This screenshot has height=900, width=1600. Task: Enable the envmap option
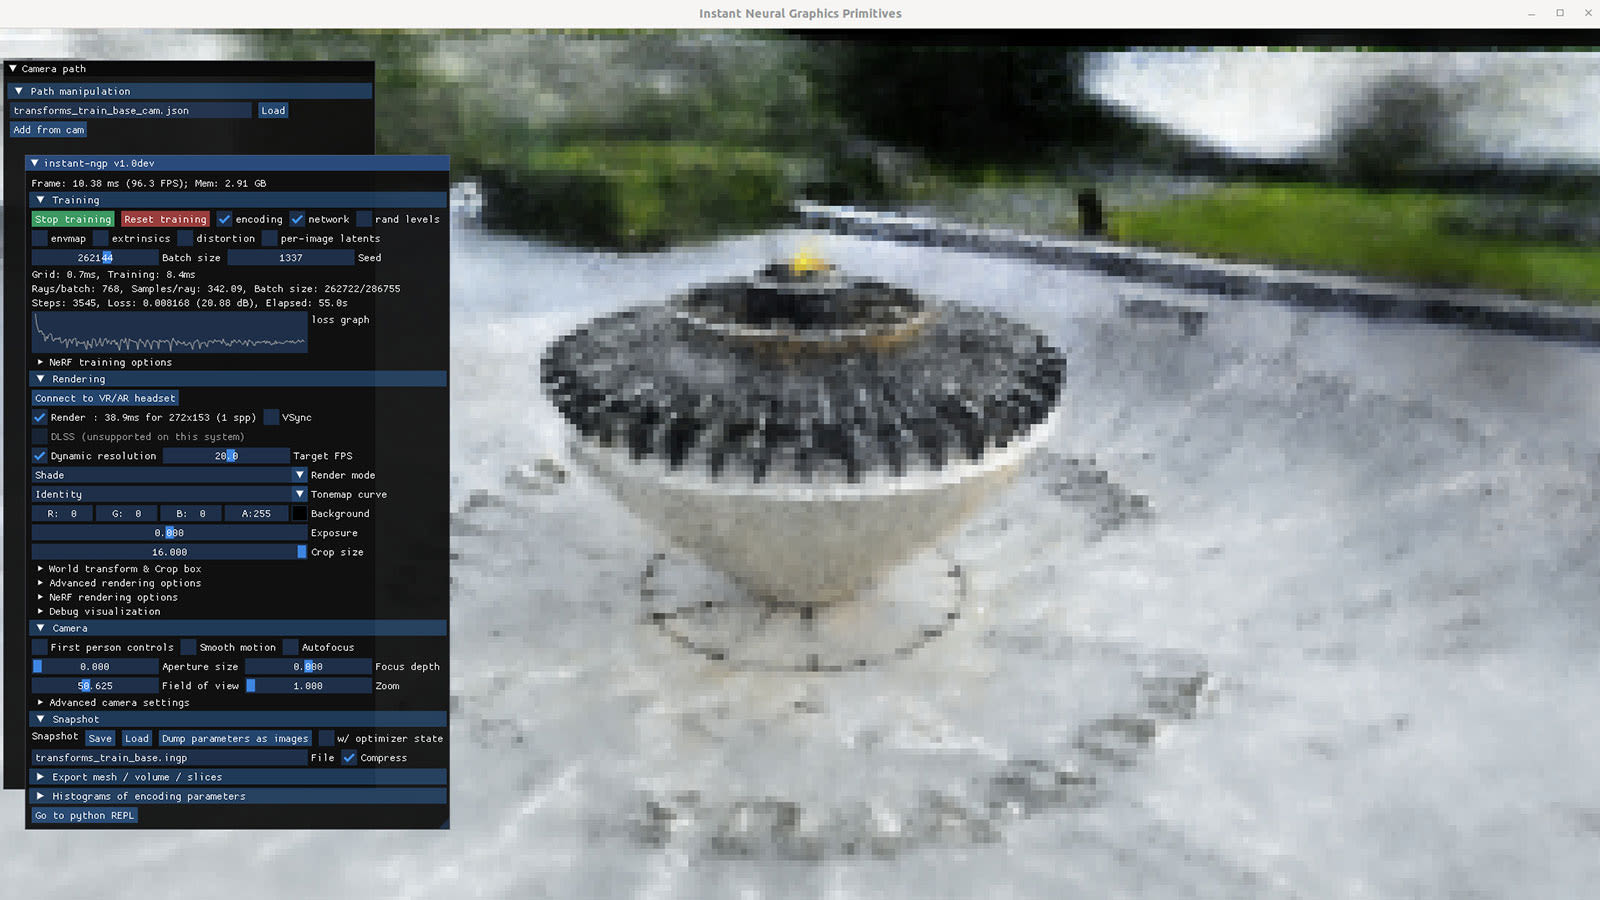click(x=38, y=238)
